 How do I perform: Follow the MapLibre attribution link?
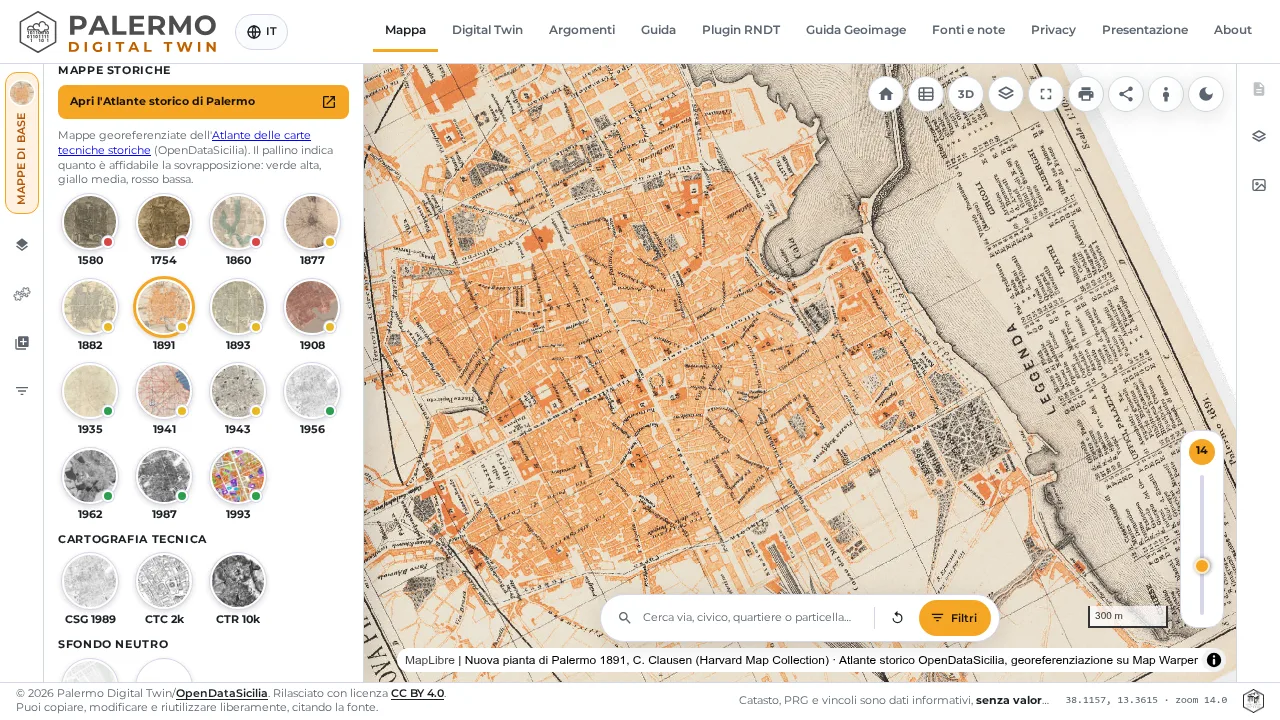pyautogui.click(x=430, y=660)
